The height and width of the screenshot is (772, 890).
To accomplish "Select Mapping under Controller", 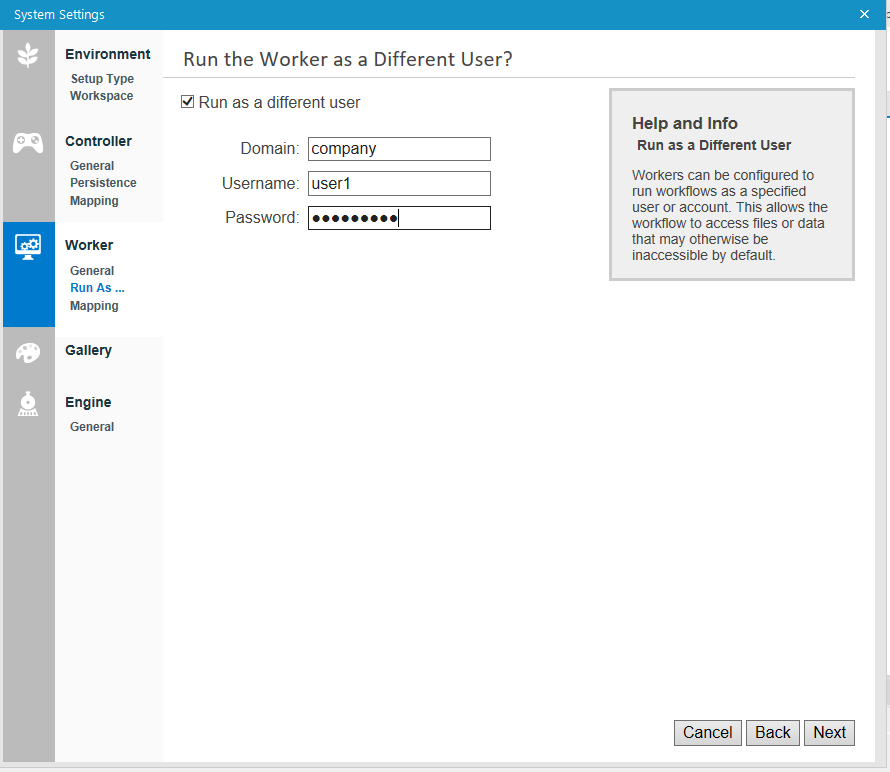I will 94,200.
